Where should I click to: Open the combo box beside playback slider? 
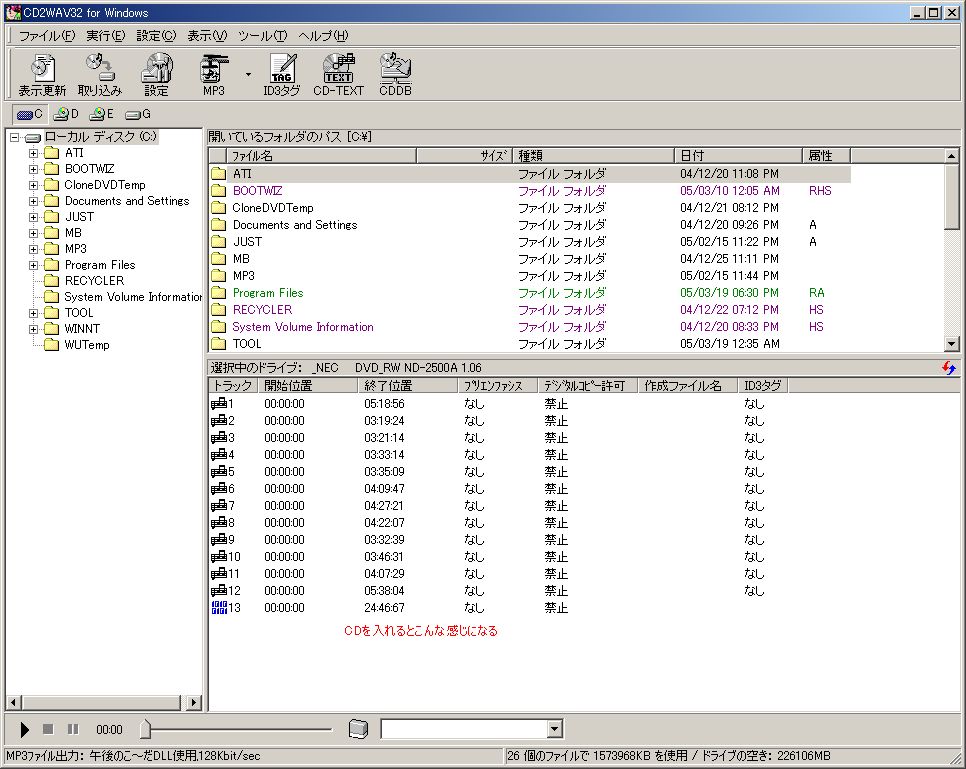[555, 730]
